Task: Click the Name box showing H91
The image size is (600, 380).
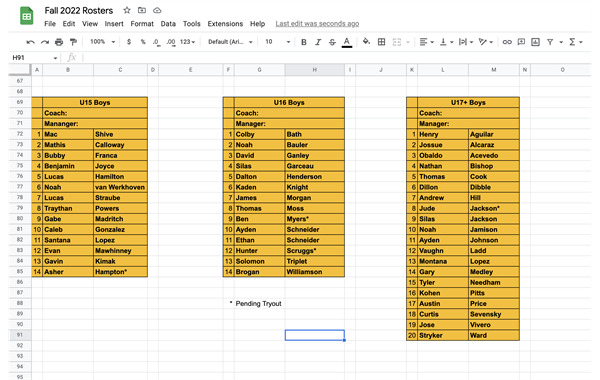Action: point(34,58)
